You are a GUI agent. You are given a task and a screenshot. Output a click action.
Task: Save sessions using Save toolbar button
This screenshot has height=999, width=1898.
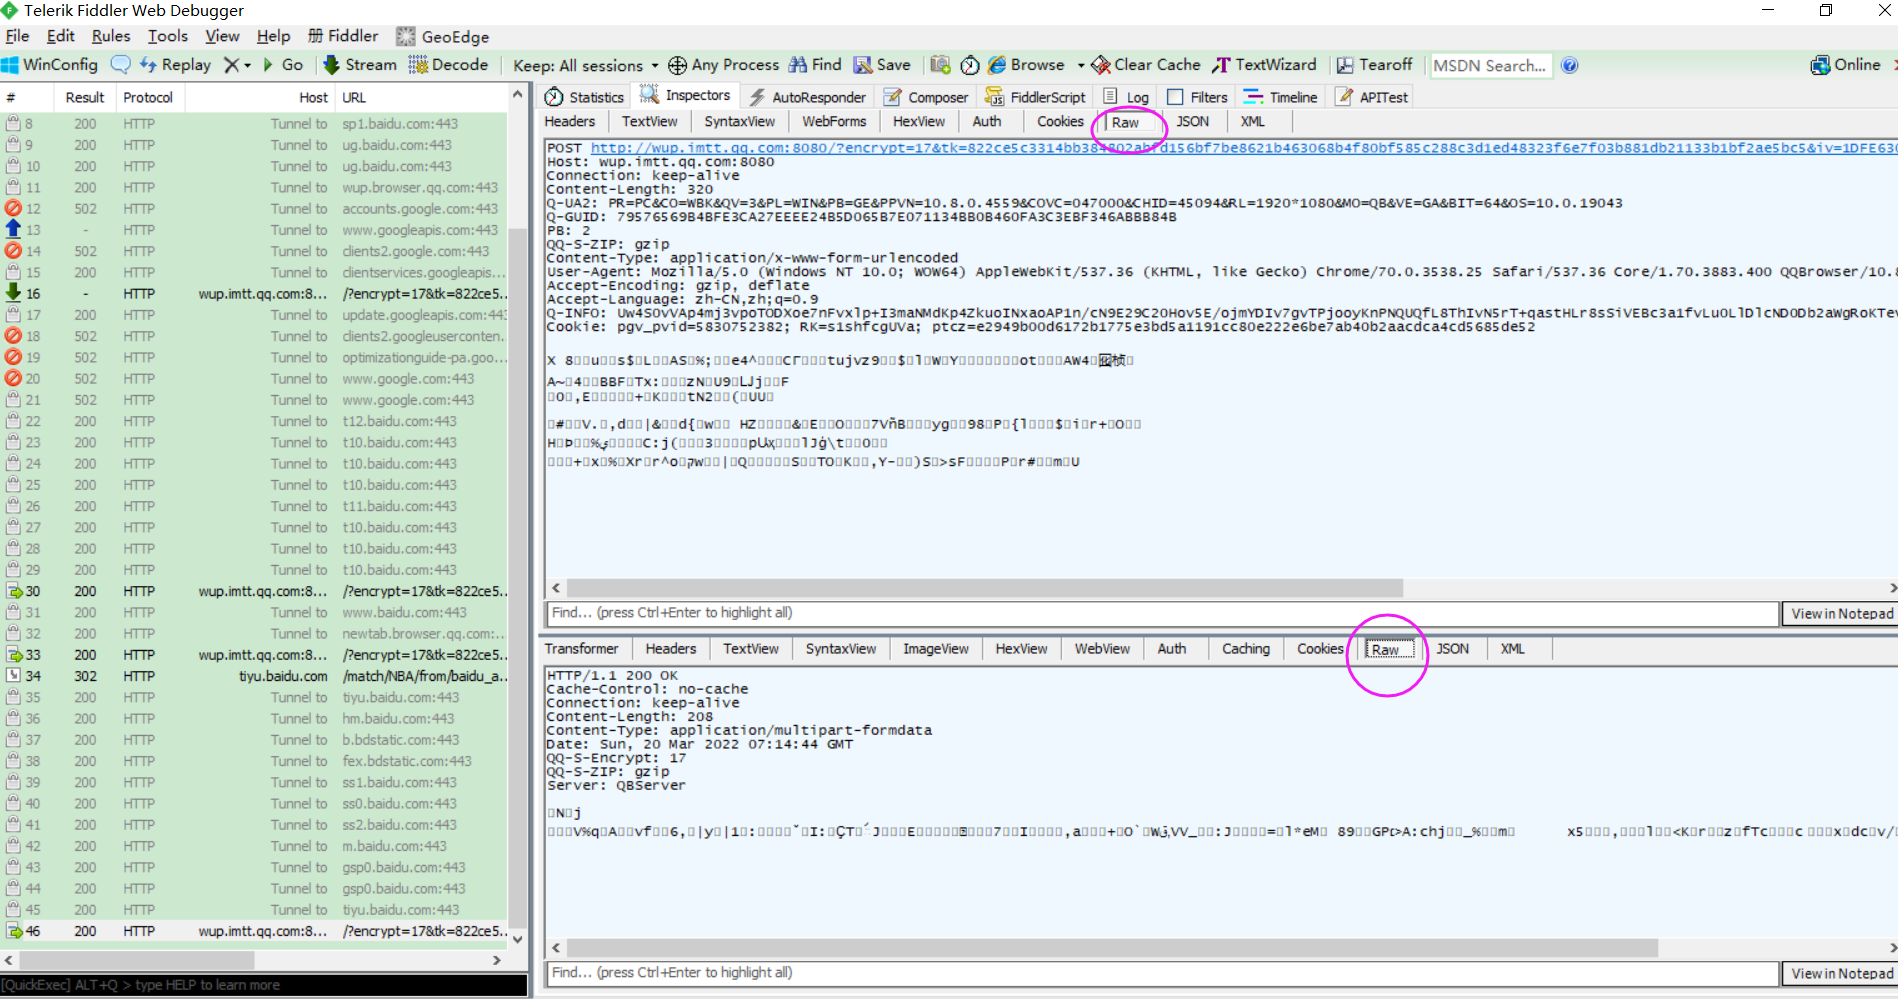pyautogui.click(x=882, y=65)
